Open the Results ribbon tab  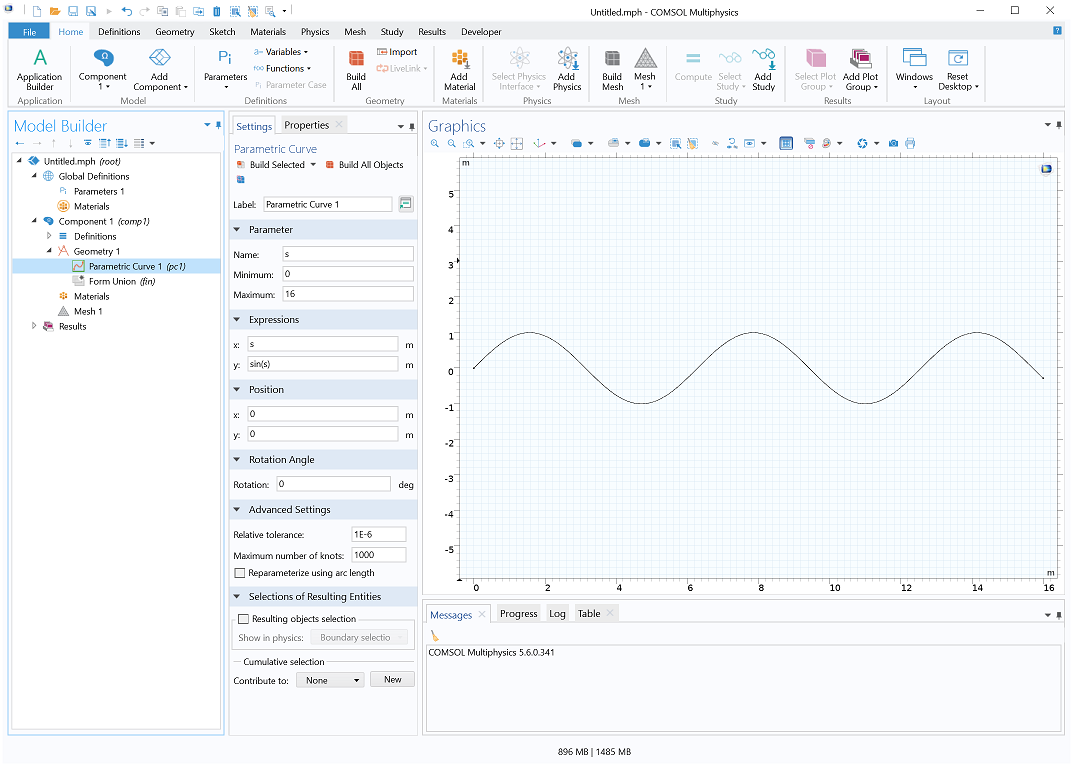[x=432, y=31]
